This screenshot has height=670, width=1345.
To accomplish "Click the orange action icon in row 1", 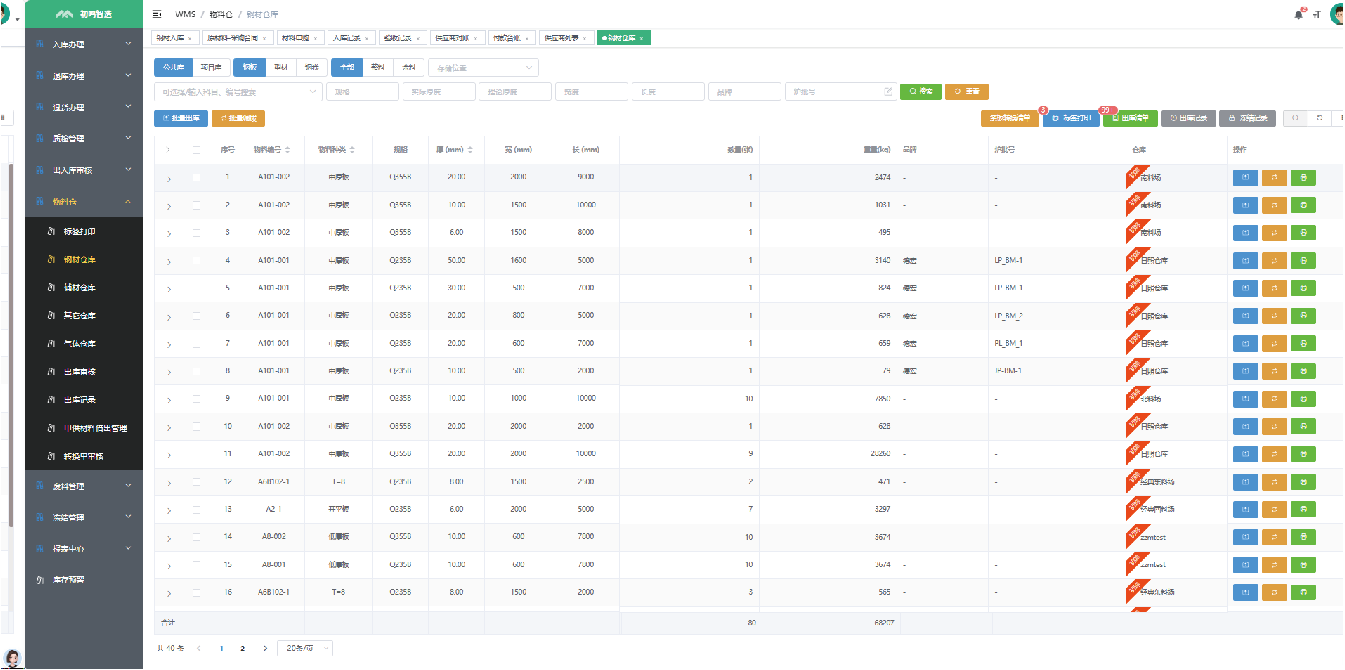I will (1274, 178).
